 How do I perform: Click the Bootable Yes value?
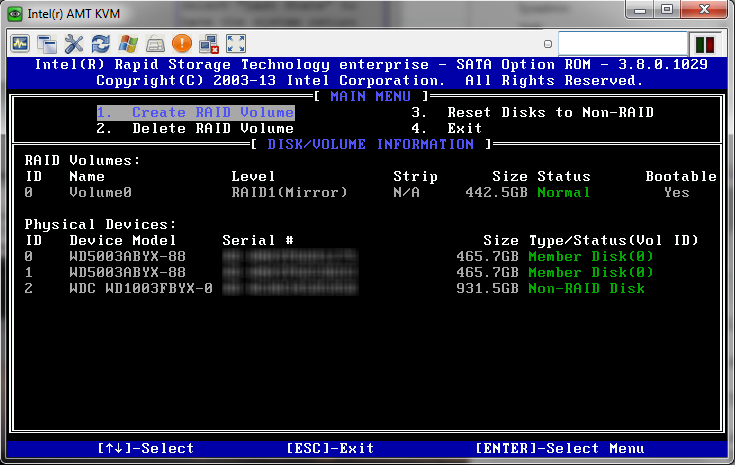pos(677,193)
